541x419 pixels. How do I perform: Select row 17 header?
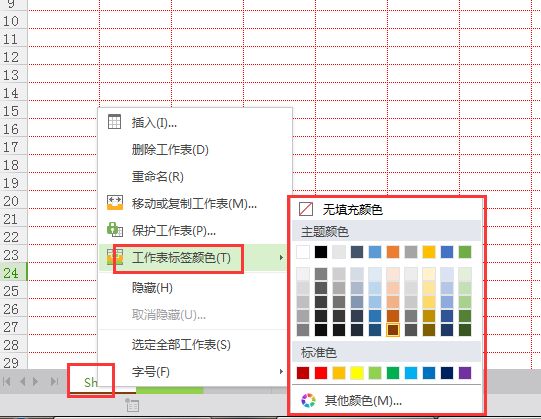13,147
